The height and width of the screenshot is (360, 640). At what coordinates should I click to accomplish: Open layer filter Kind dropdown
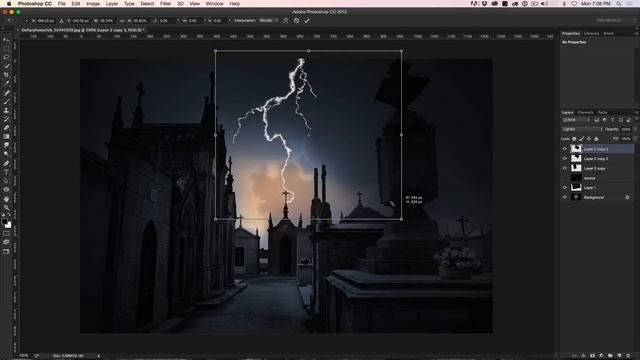coord(576,120)
